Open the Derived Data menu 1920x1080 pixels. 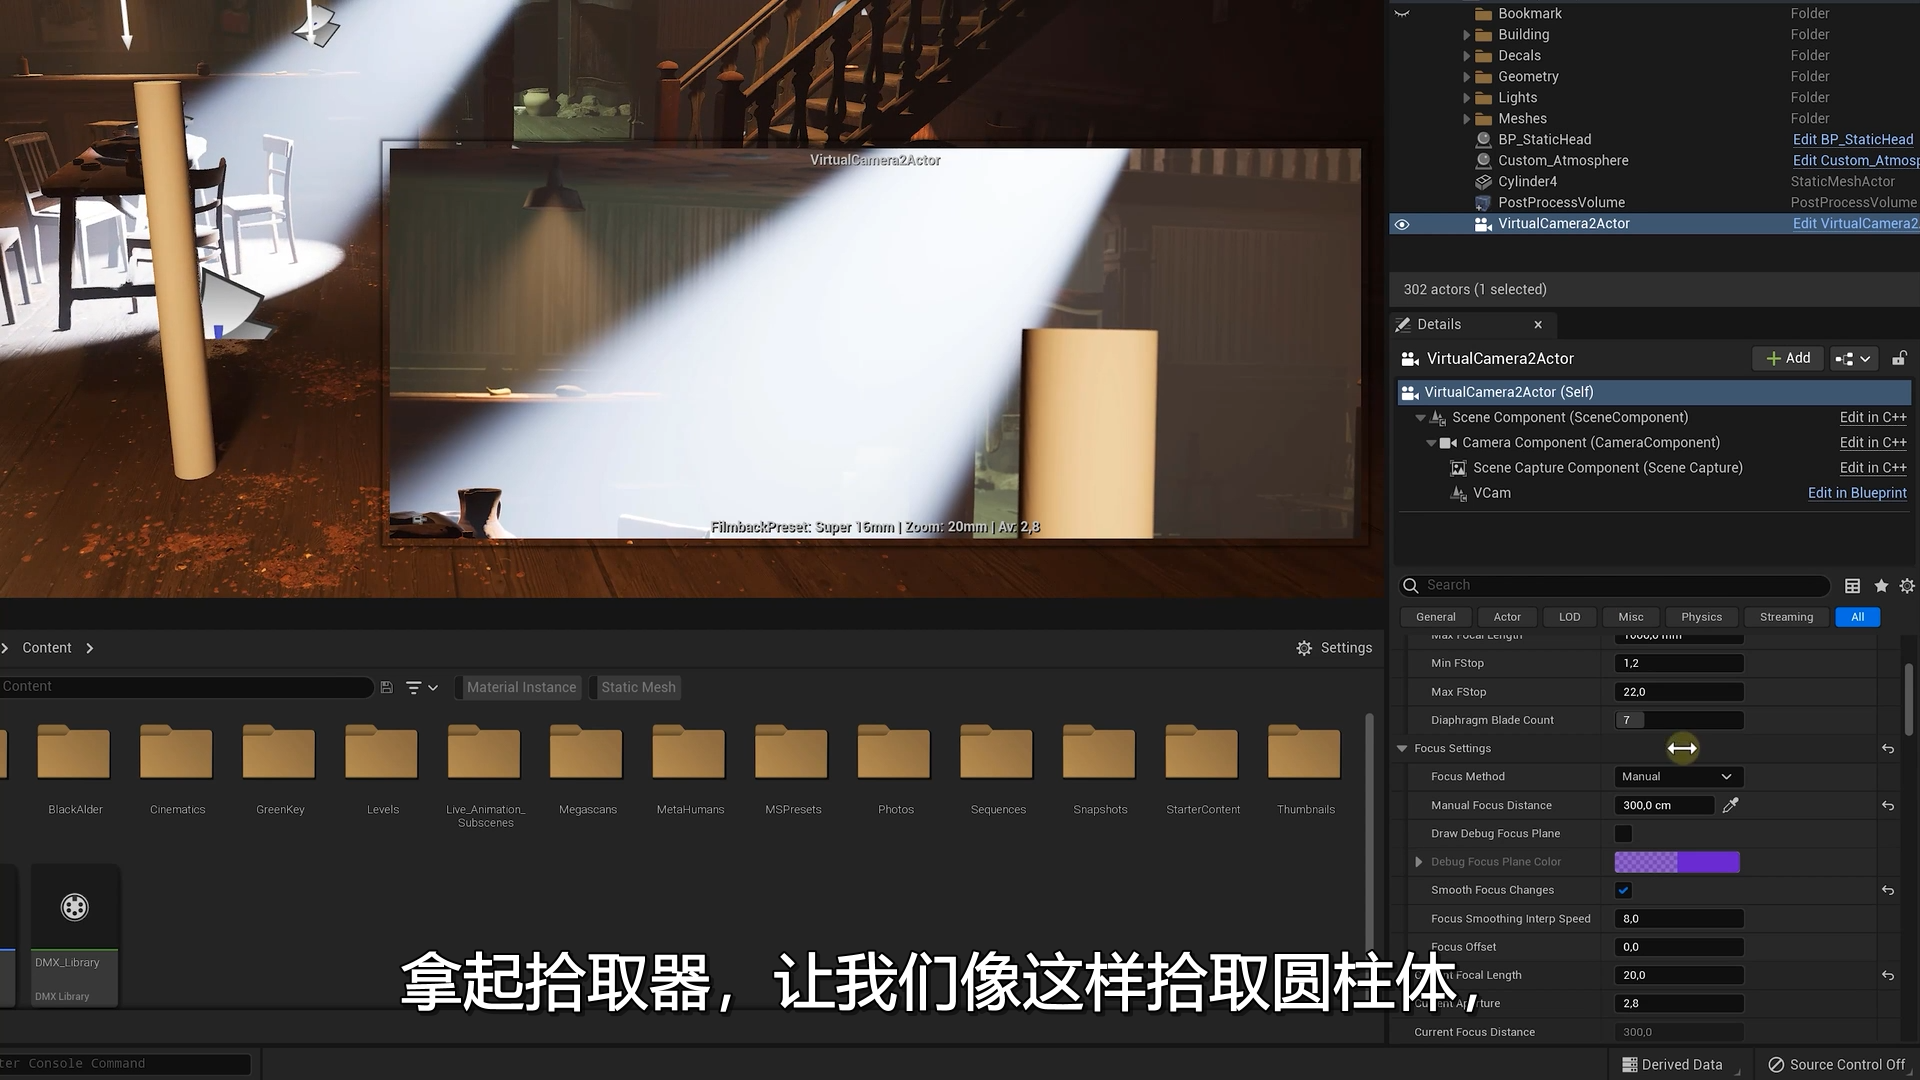pyautogui.click(x=1672, y=1065)
